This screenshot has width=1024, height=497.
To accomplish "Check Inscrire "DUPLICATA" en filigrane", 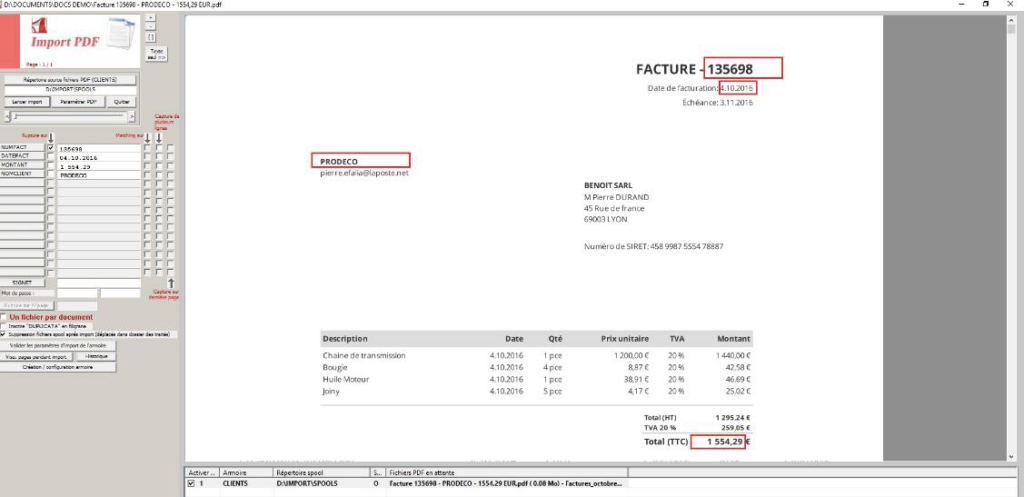I will tap(5, 326).
